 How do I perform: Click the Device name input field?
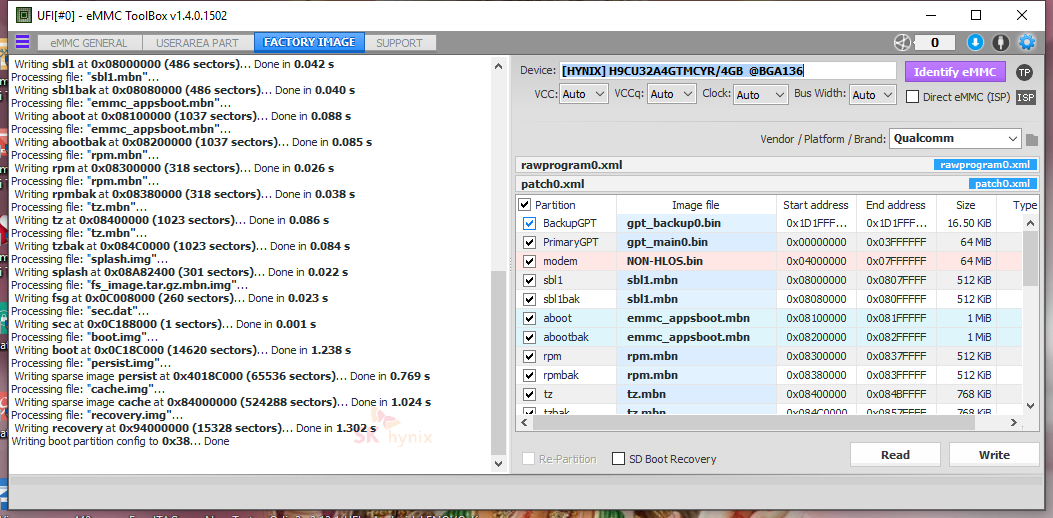coord(727,71)
